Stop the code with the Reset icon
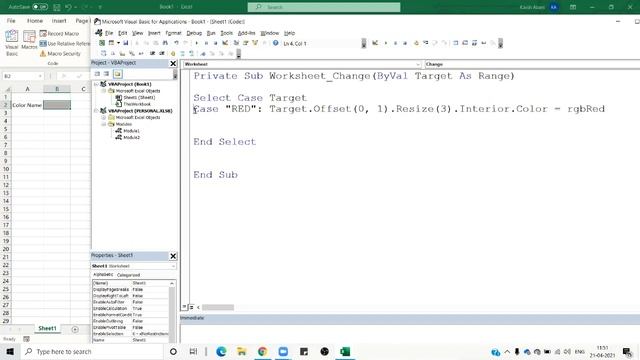Screen dimensions: 640x360 point(216,43)
